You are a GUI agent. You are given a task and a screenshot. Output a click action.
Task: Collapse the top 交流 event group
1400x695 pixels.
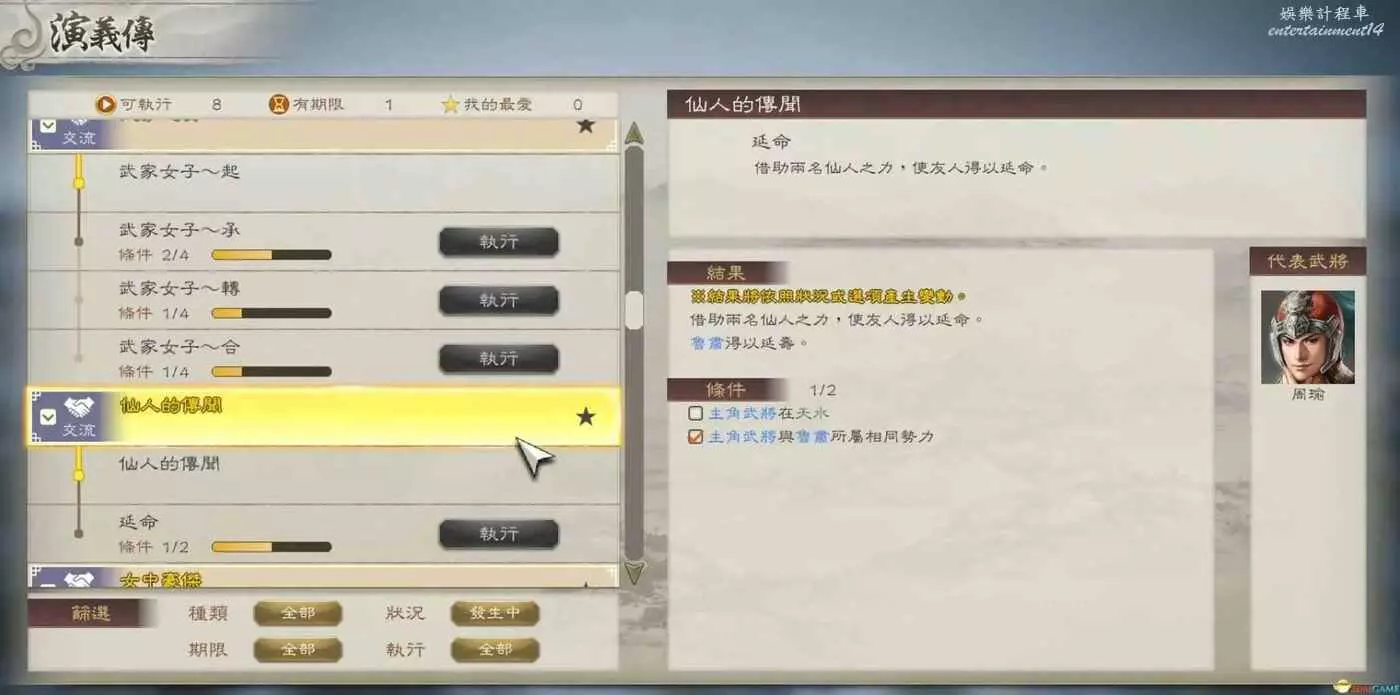click(47, 126)
